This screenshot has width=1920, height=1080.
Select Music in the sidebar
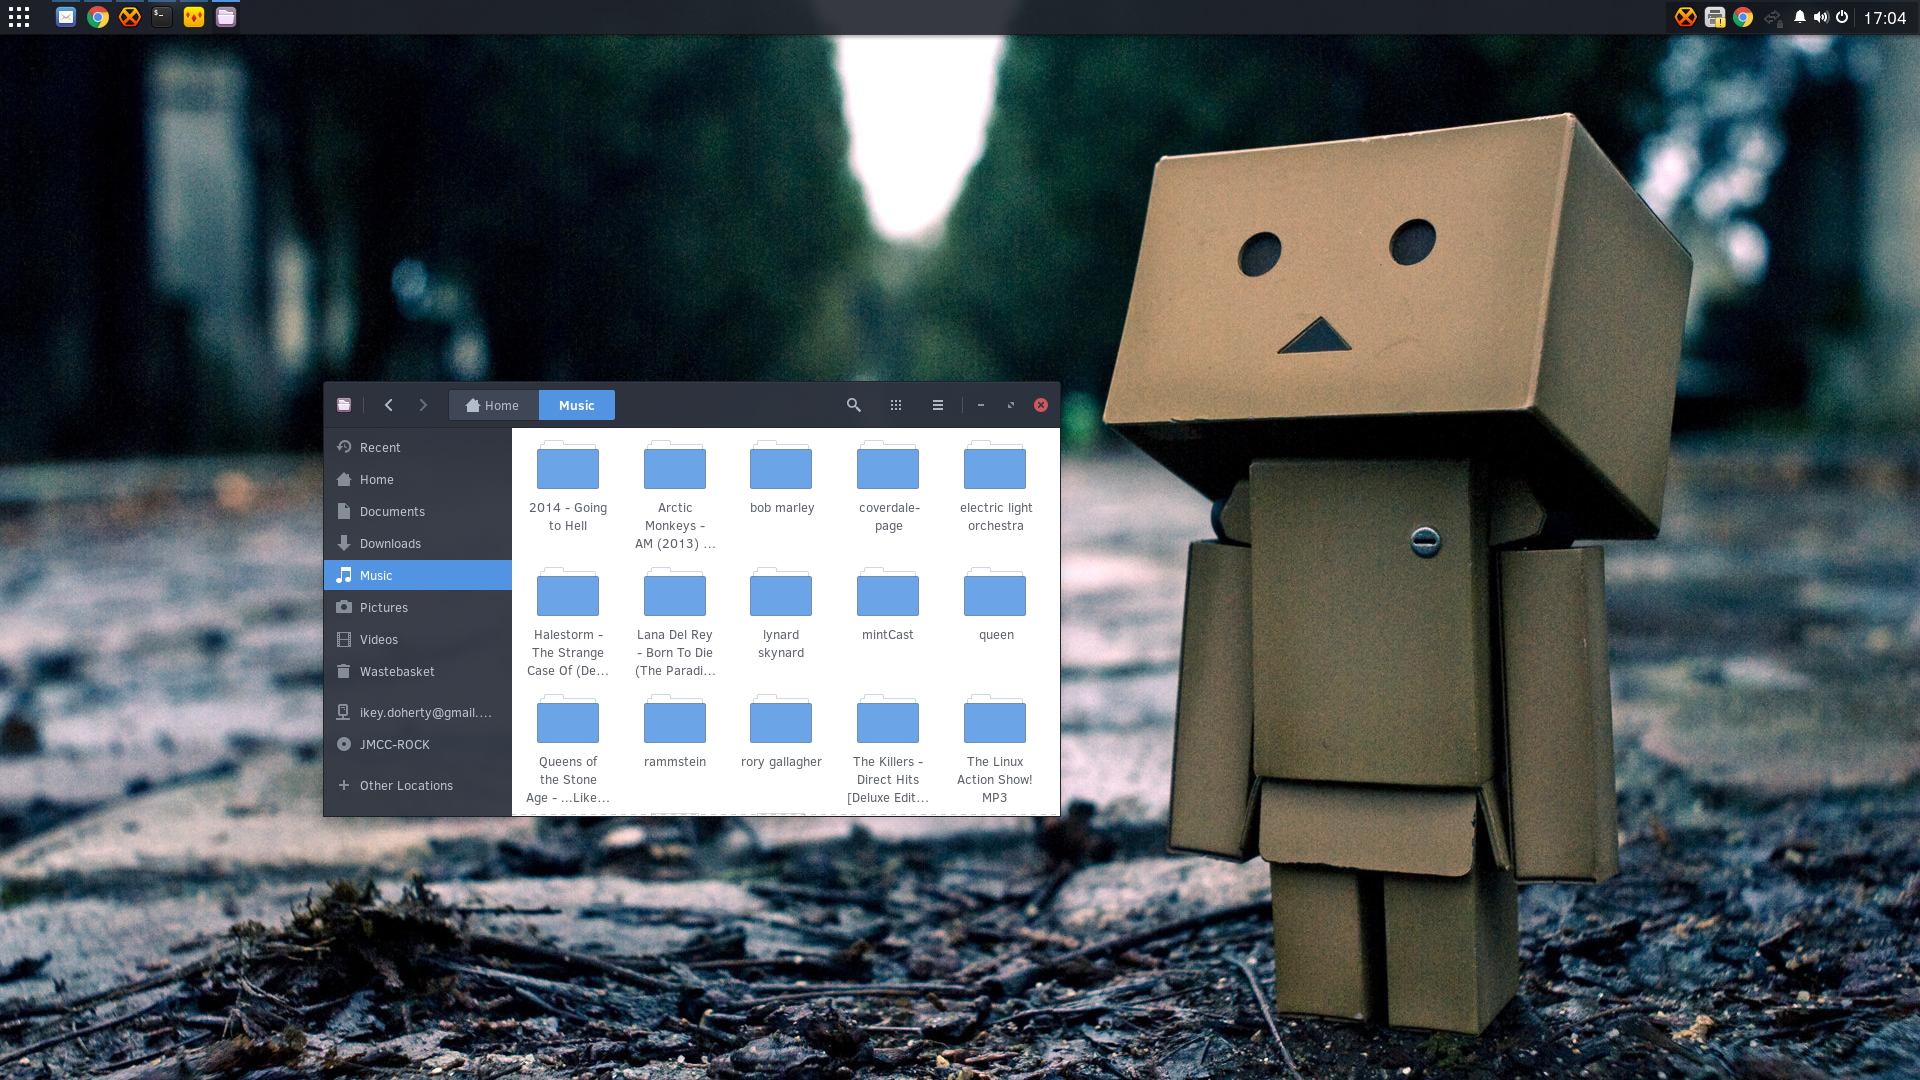[x=418, y=575]
